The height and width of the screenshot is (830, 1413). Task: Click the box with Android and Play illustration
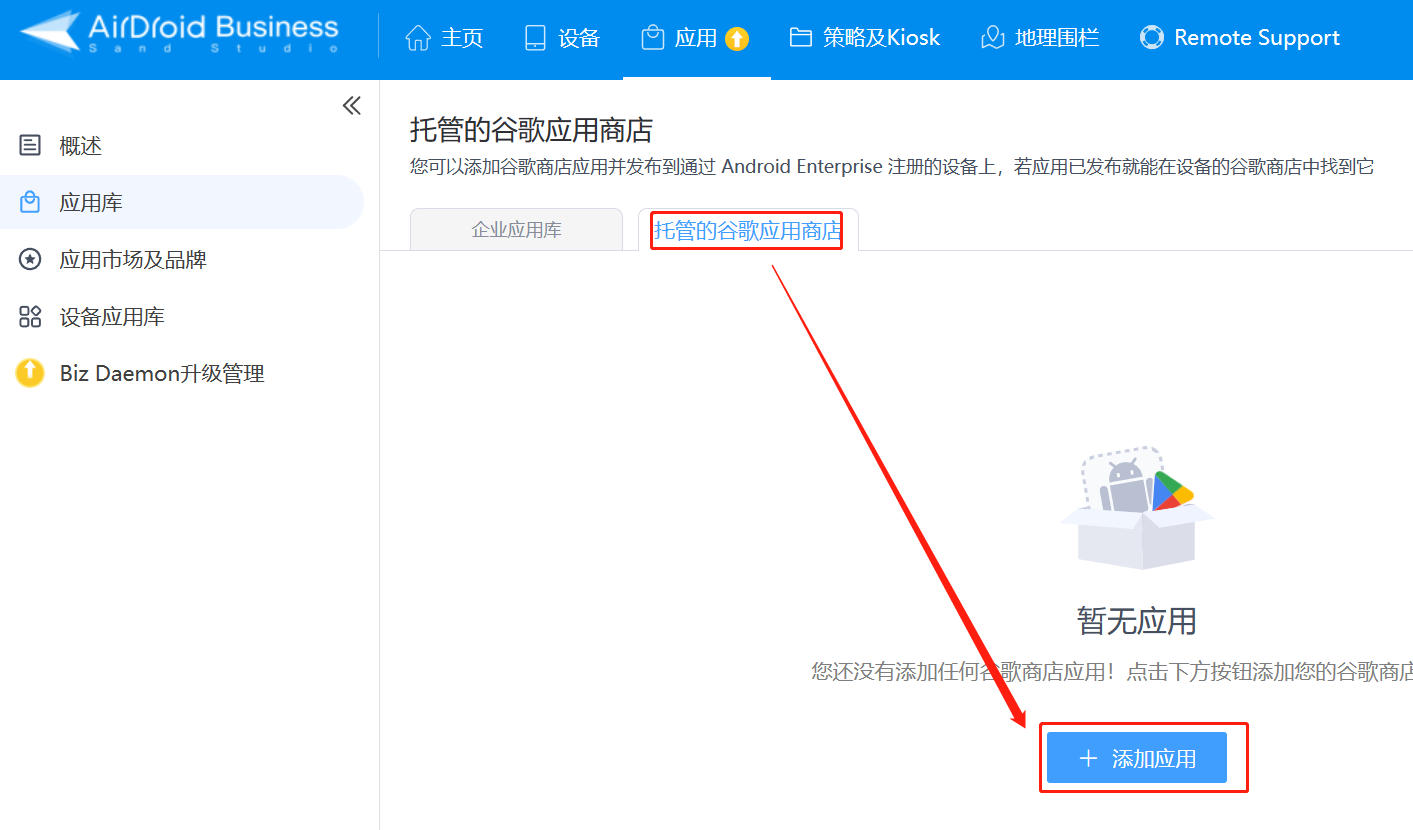1137,508
